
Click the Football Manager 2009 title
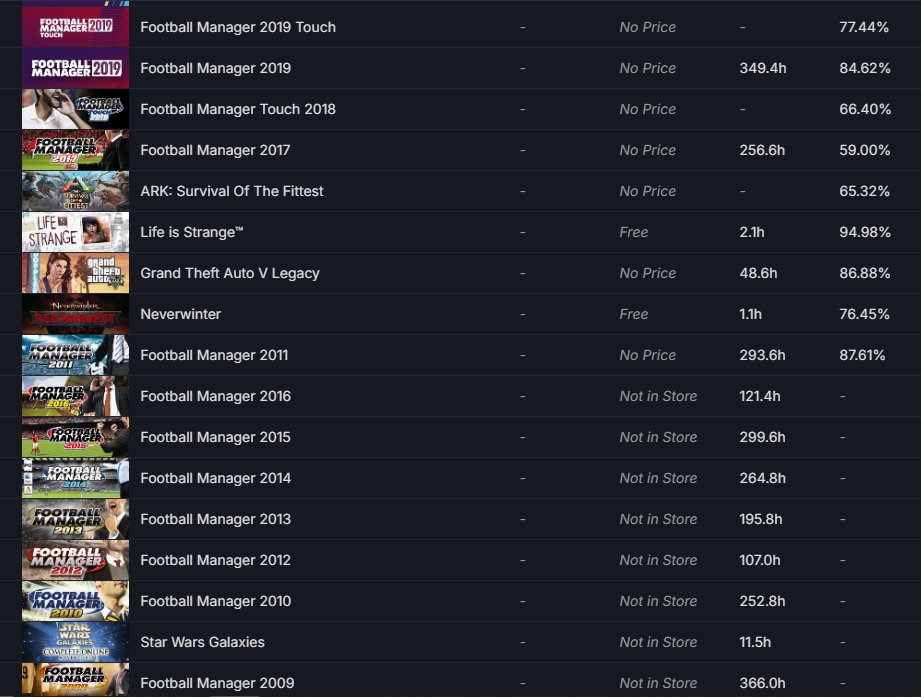(x=217, y=683)
